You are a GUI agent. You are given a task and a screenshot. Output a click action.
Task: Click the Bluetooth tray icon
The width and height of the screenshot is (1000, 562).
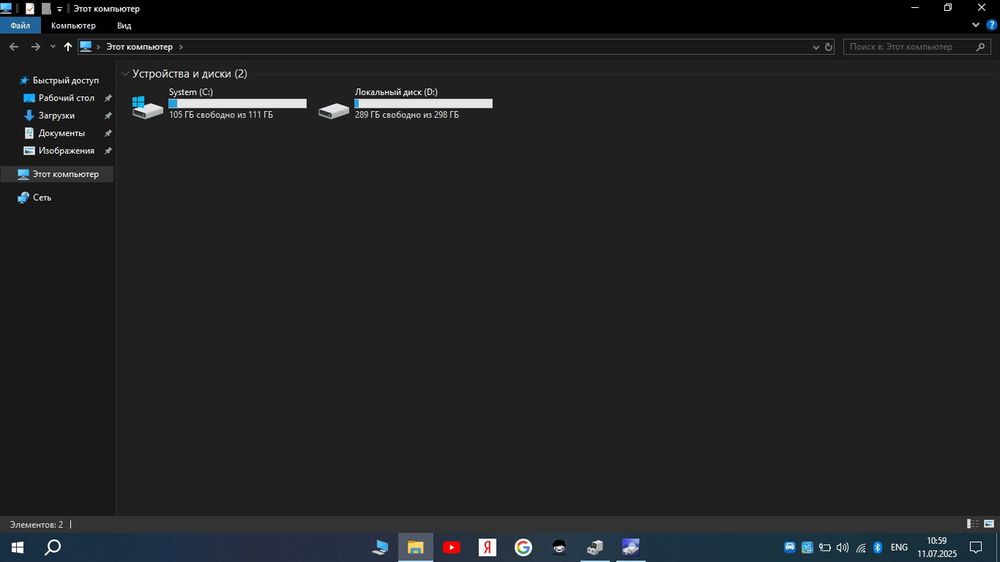[878, 547]
